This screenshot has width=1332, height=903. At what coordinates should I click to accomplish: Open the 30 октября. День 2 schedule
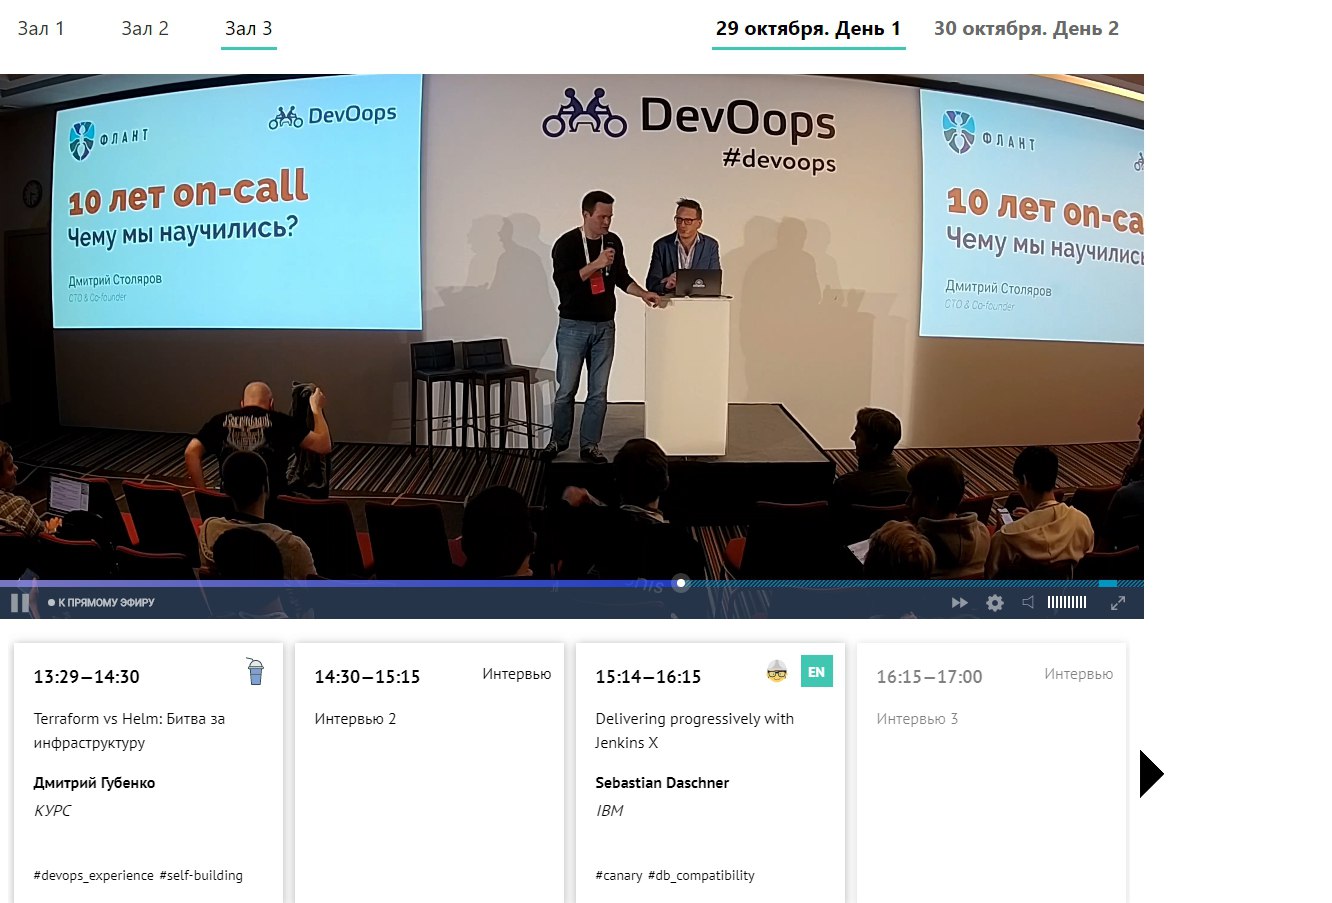click(x=1026, y=29)
